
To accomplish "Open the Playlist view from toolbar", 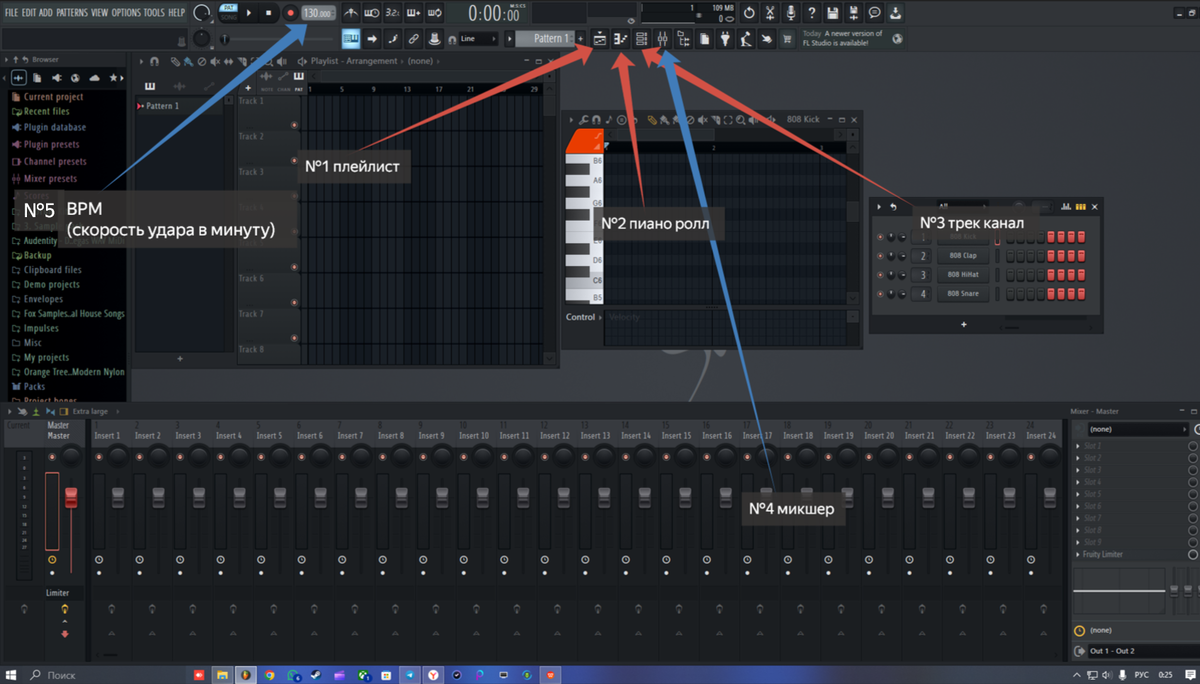I will 600,39.
